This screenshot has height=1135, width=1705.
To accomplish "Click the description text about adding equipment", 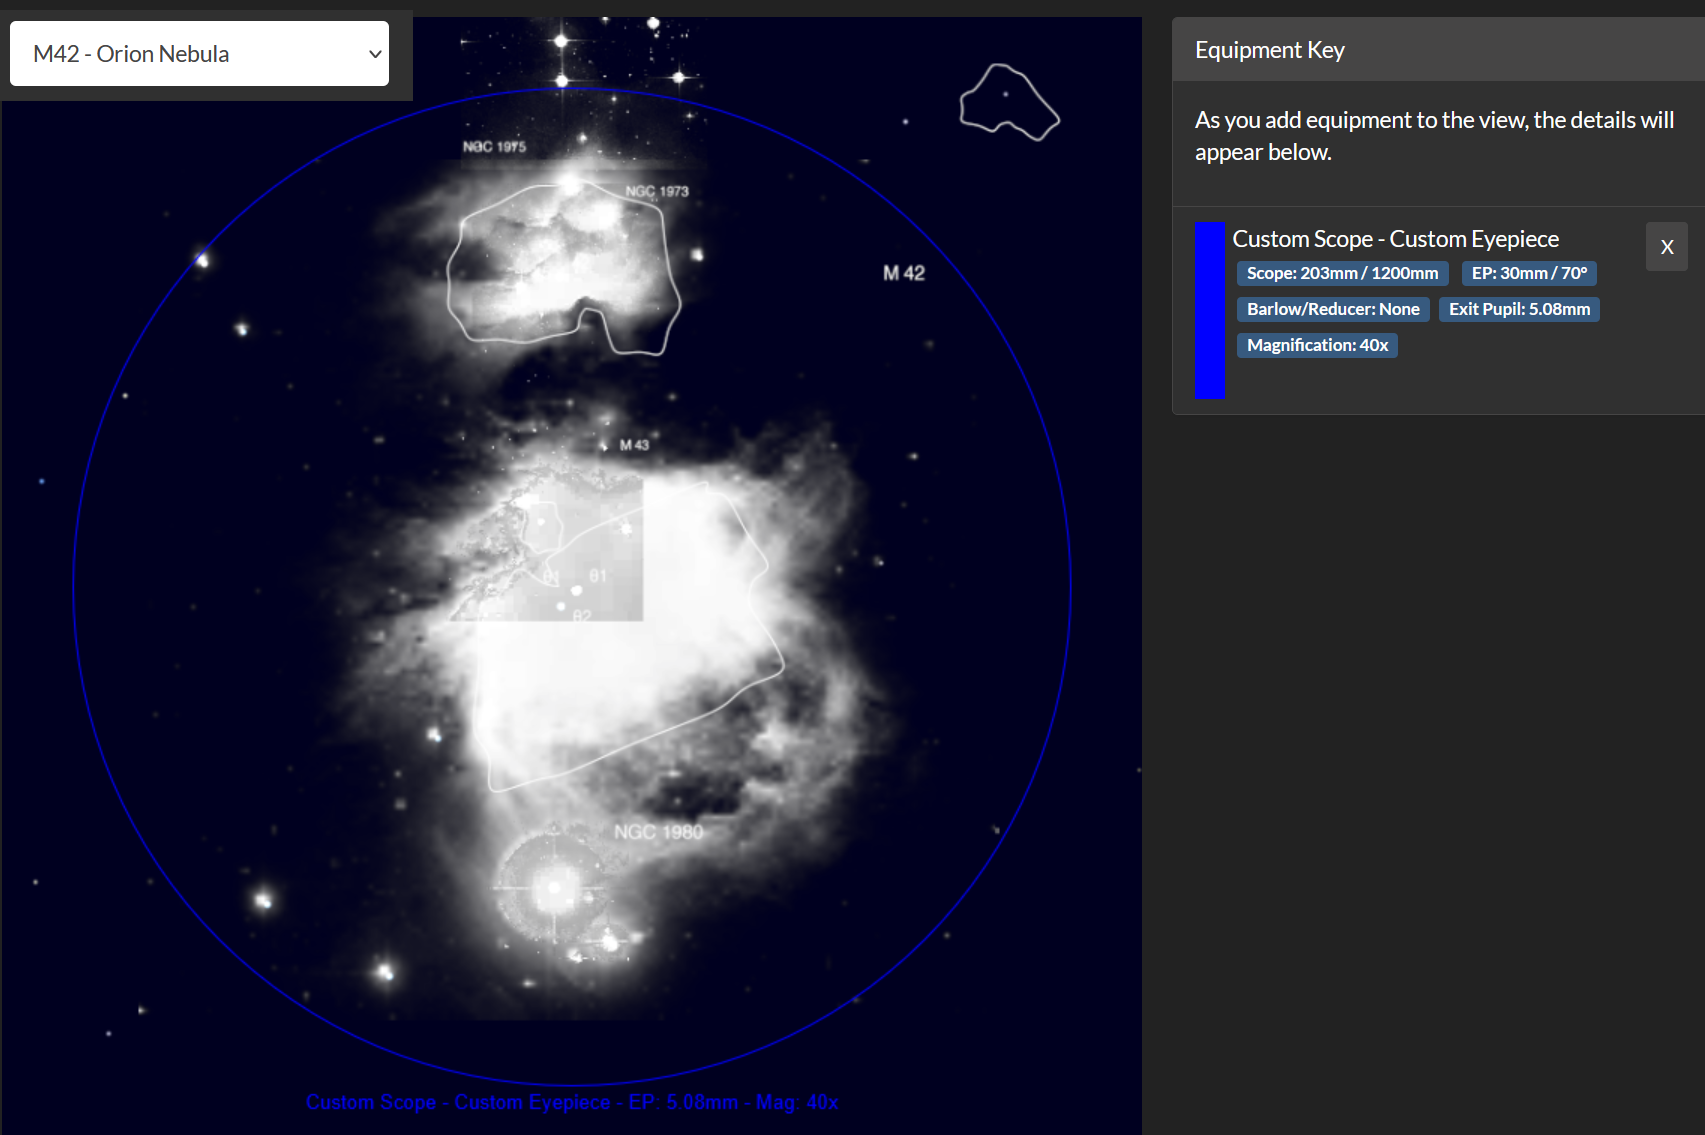I will (x=1434, y=136).
